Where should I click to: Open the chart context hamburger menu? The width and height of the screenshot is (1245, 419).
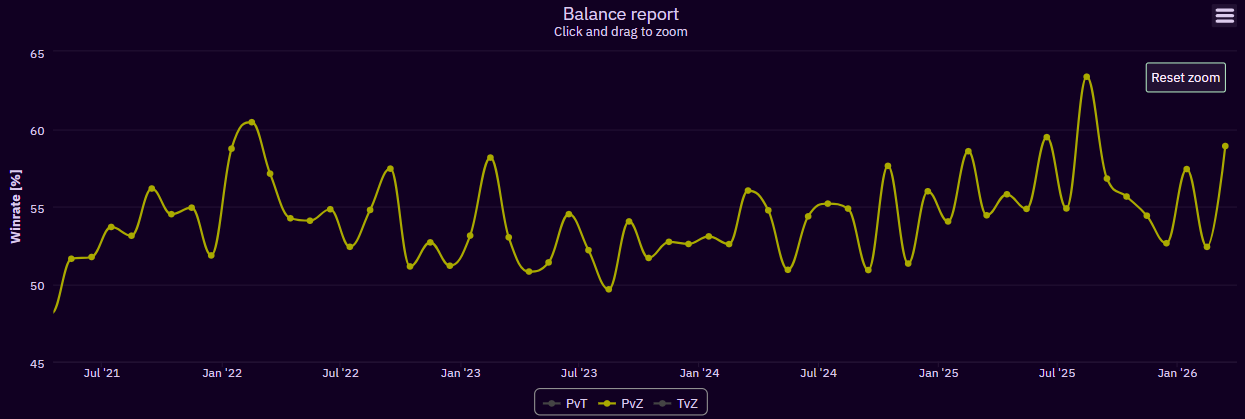coord(1224,15)
